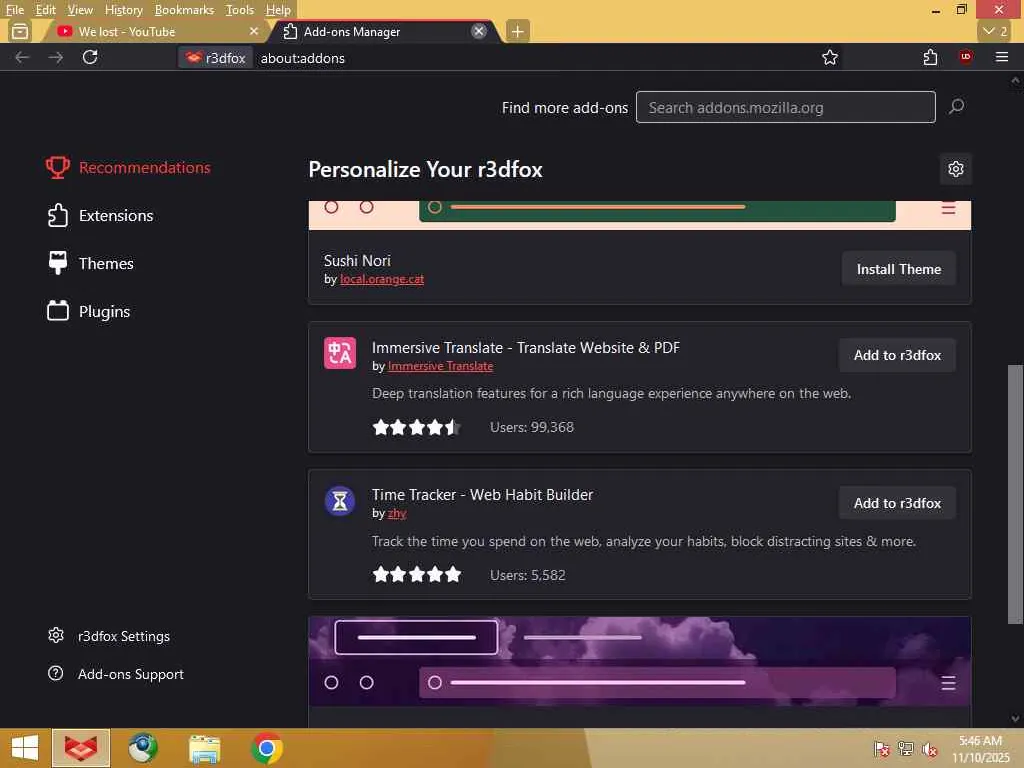Image resolution: width=1024 pixels, height=768 pixels.
Task: Open a new tab with the plus button
Action: point(517,31)
